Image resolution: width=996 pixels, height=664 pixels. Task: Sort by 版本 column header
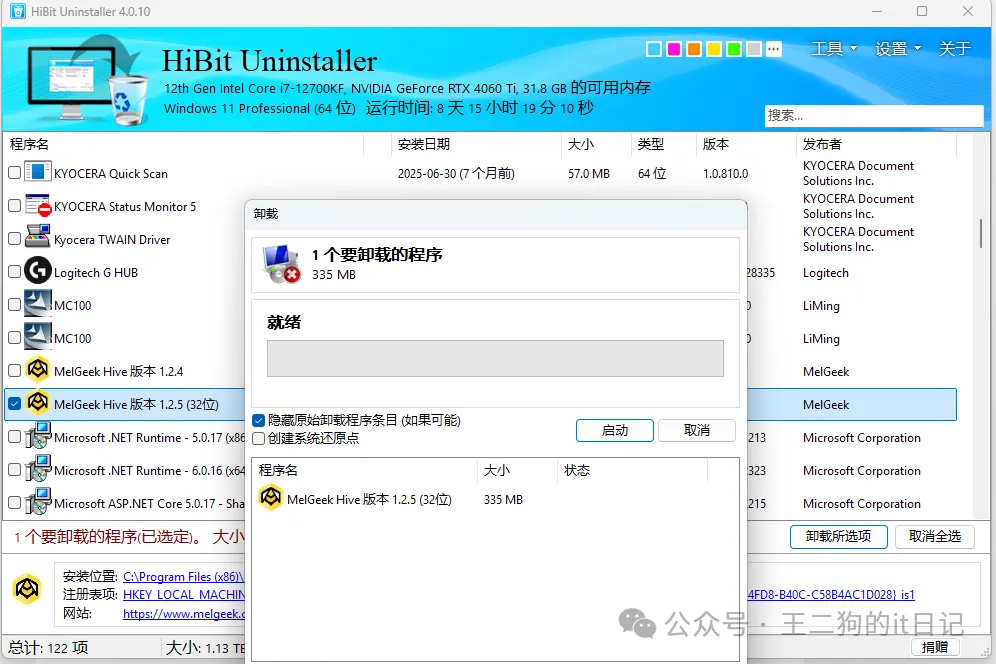(746, 144)
